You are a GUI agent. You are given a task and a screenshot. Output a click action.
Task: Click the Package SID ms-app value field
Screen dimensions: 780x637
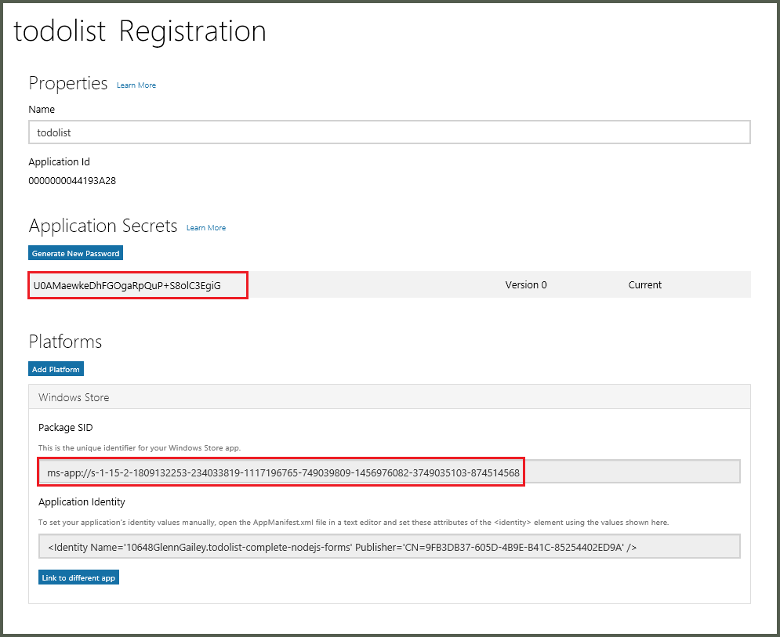click(278, 472)
